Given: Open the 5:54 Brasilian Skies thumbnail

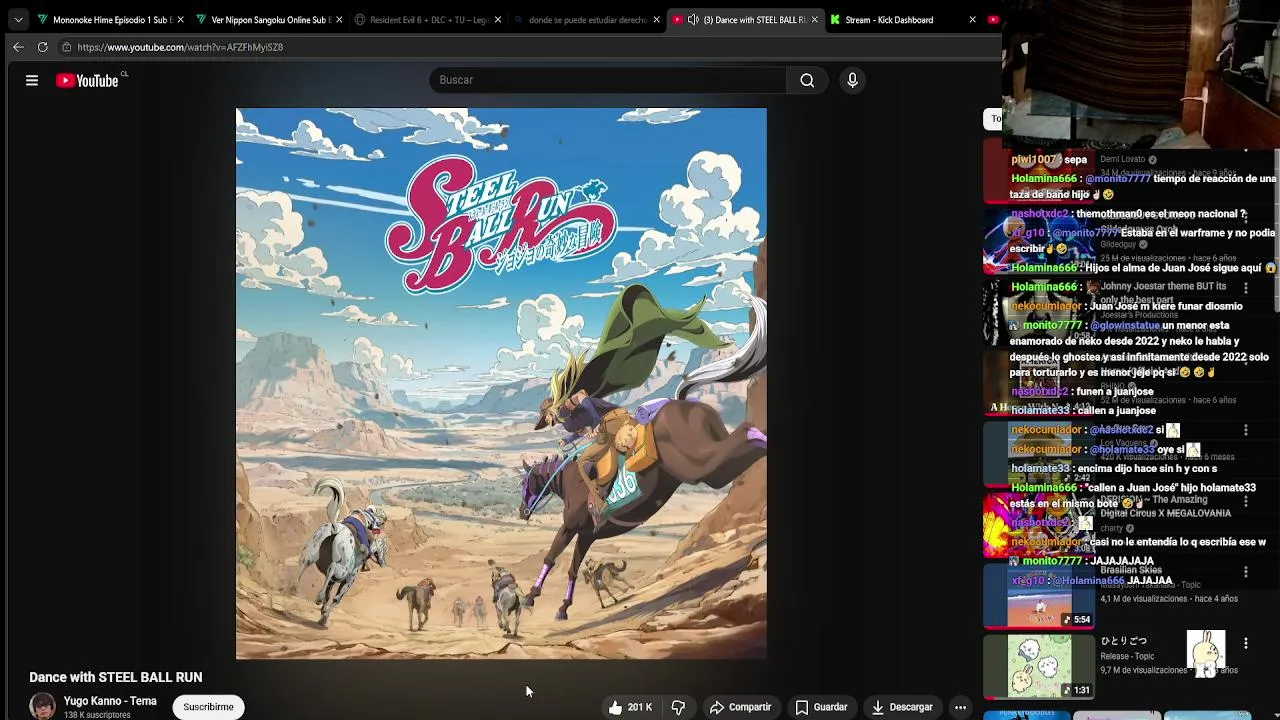Looking at the screenshot, I should click(1038, 597).
